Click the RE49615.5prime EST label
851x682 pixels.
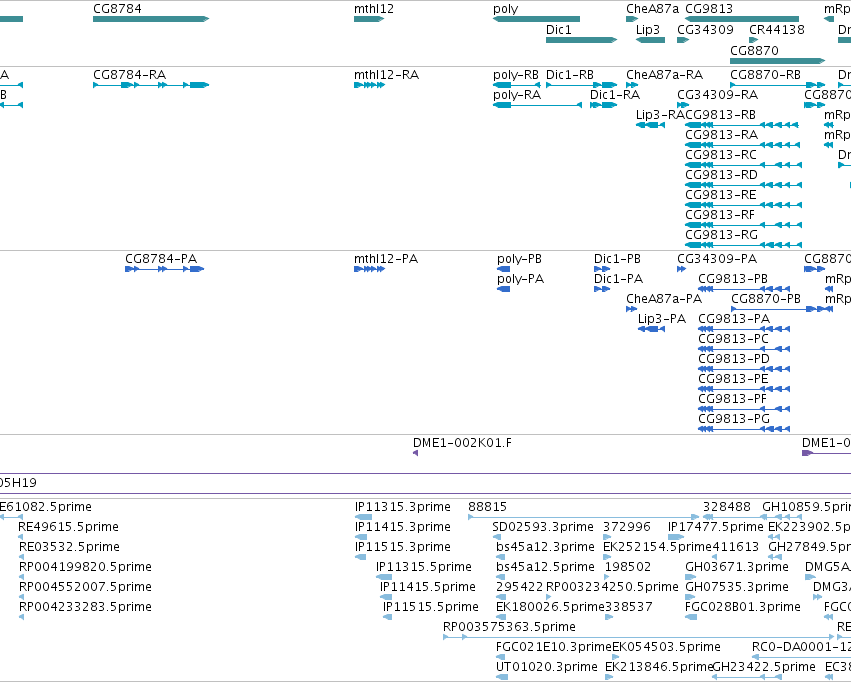click(68, 527)
